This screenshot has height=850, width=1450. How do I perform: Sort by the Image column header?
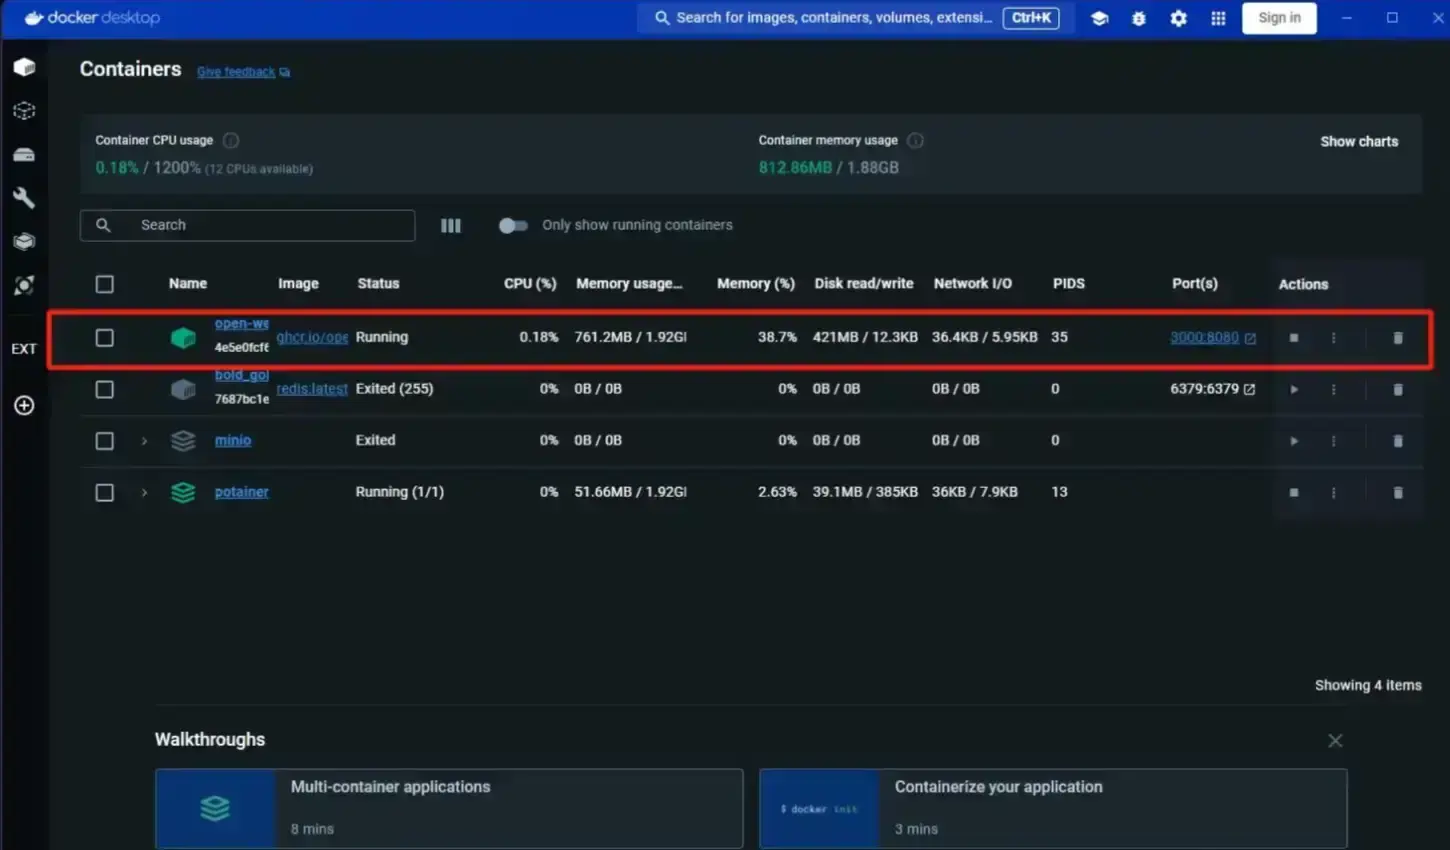pos(298,284)
